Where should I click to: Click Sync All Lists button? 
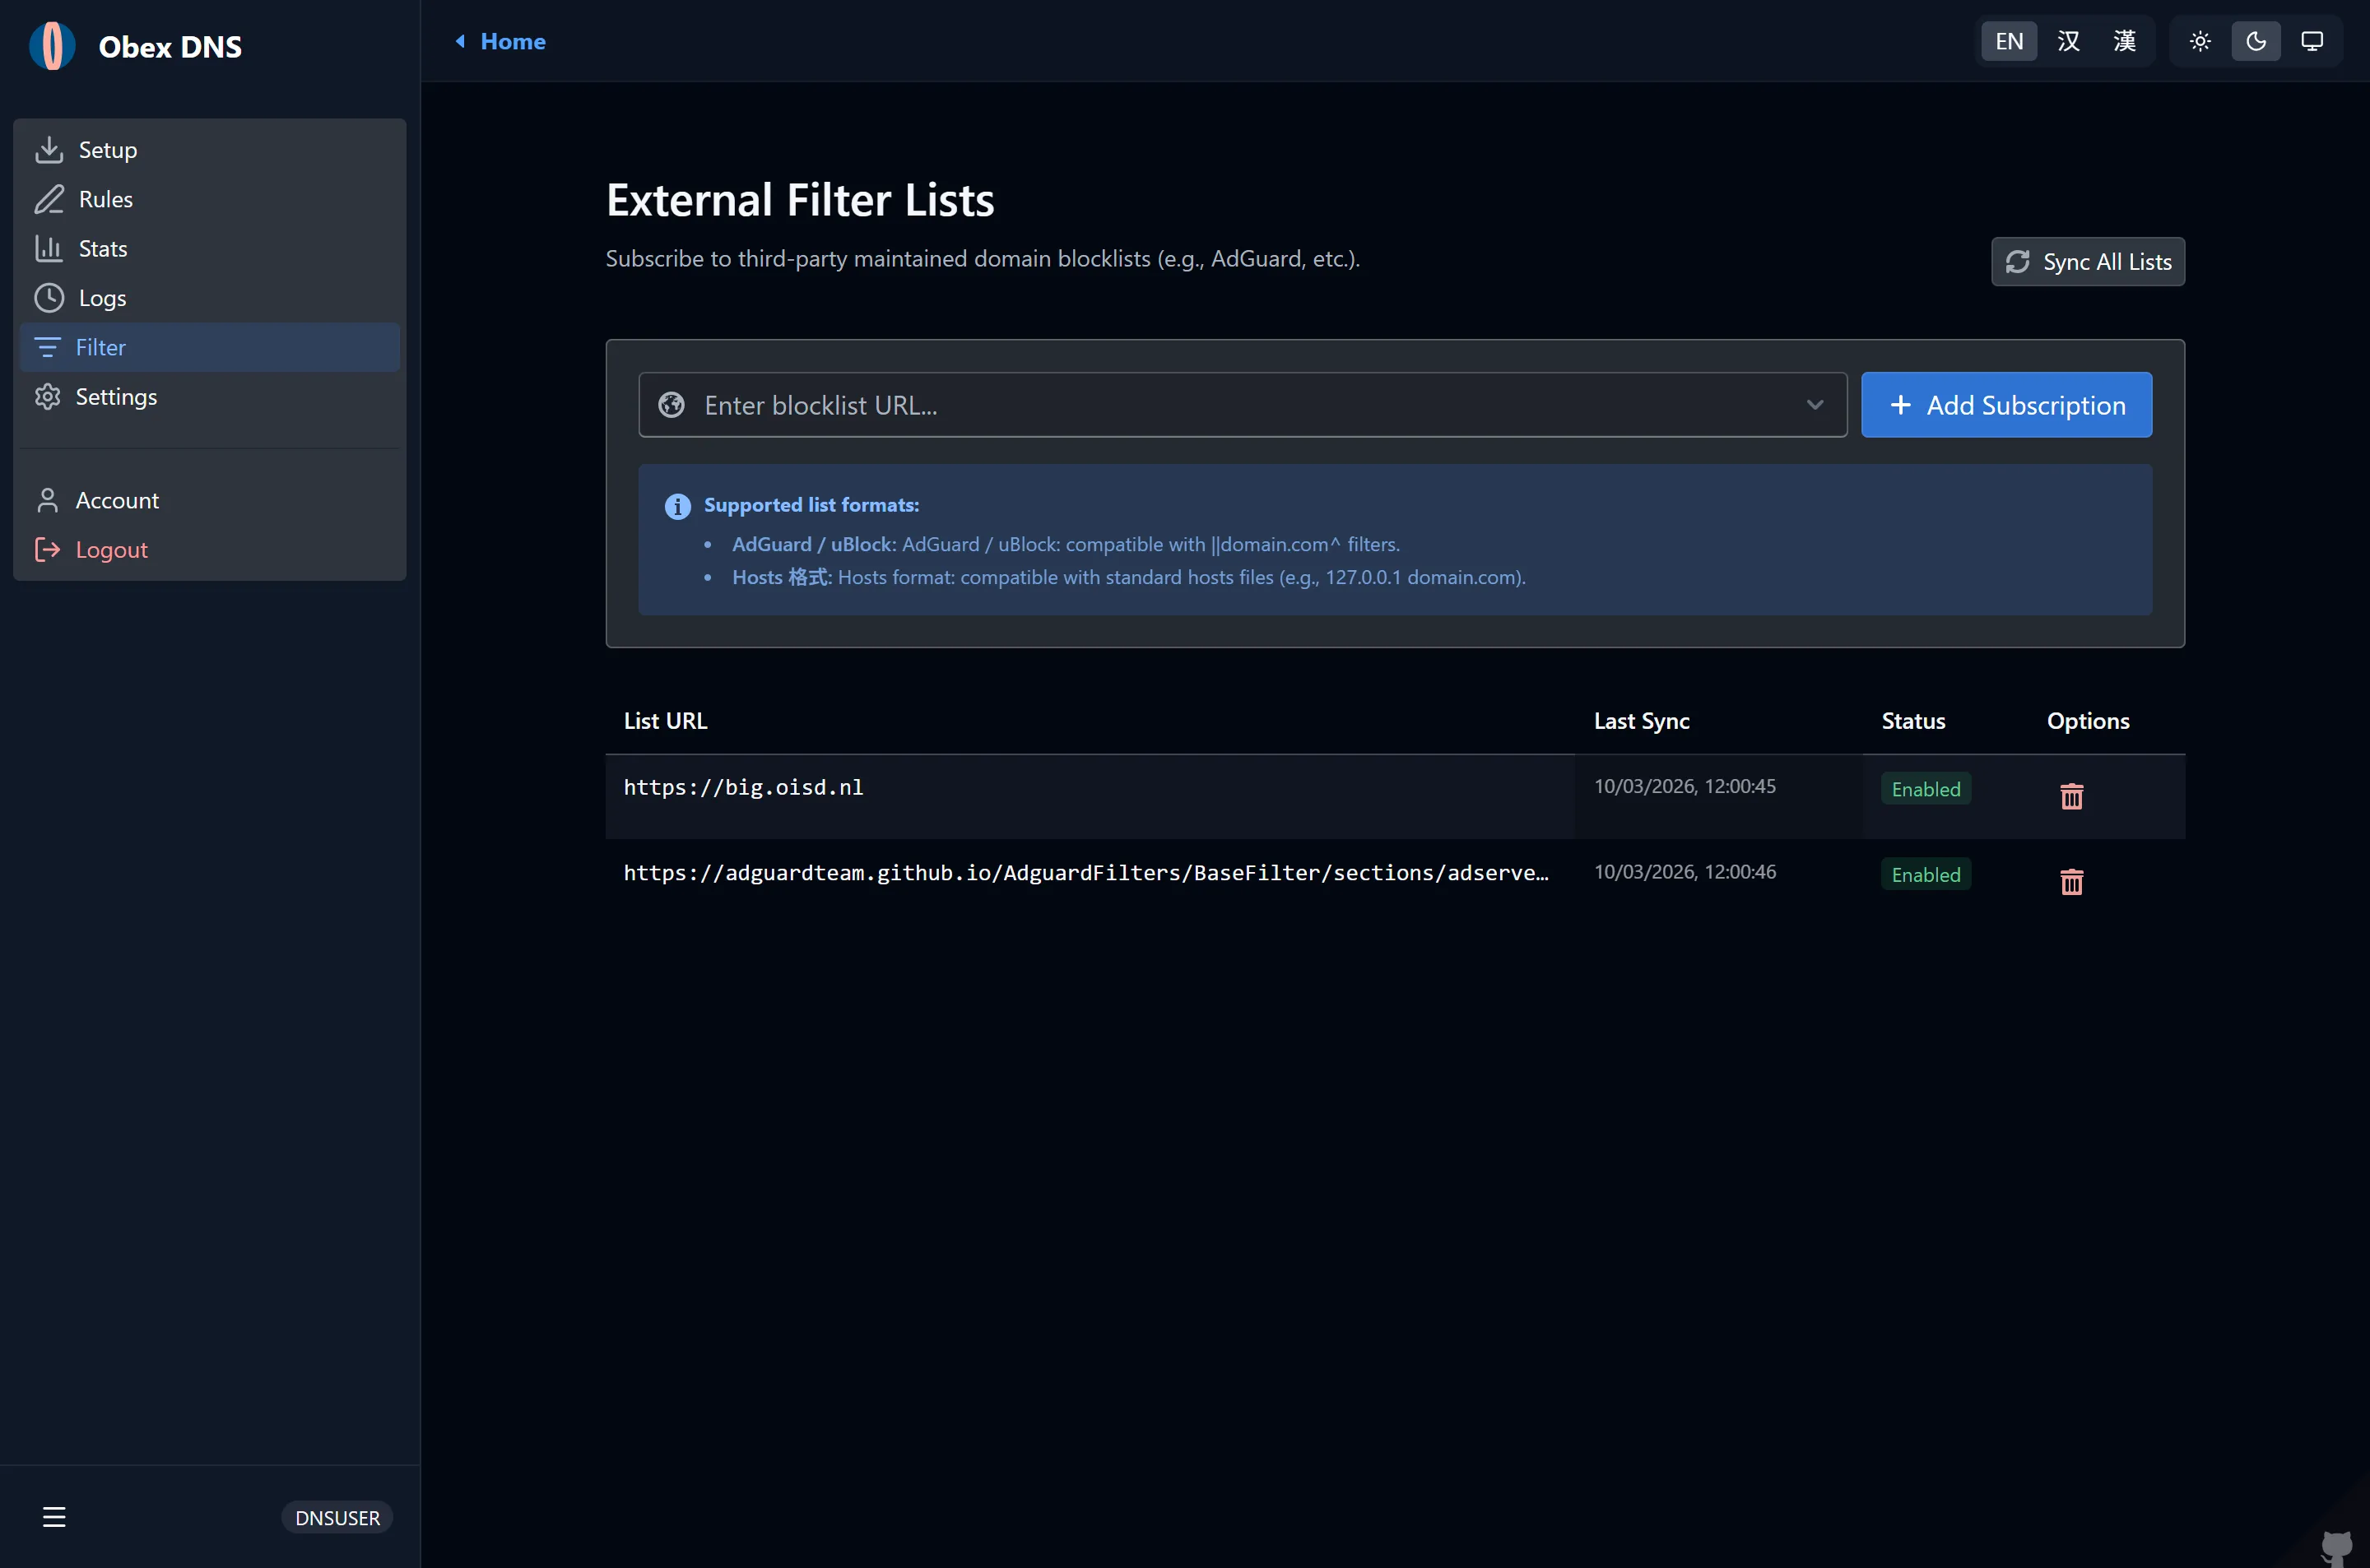pyautogui.click(x=2087, y=262)
